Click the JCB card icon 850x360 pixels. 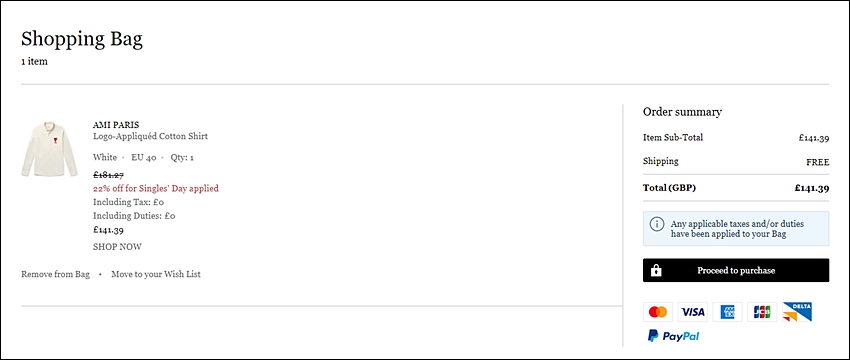[x=762, y=312]
